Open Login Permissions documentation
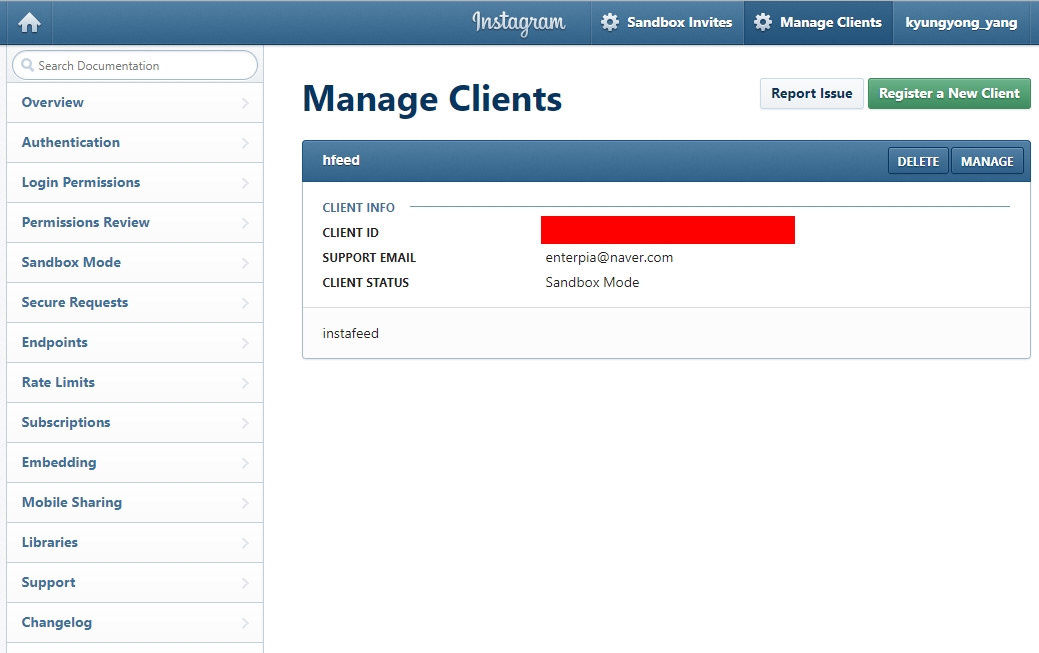Screen dimensions: 1039x653 81,182
